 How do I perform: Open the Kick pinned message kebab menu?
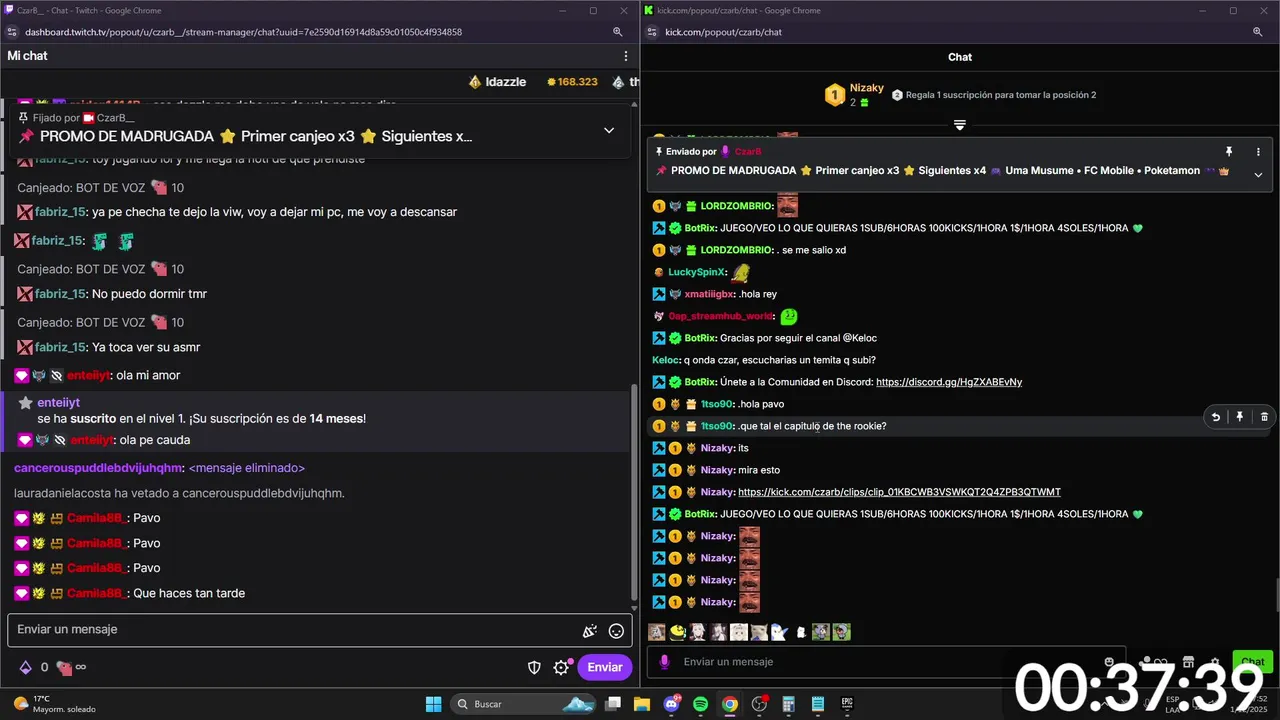(x=1258, y=152)
